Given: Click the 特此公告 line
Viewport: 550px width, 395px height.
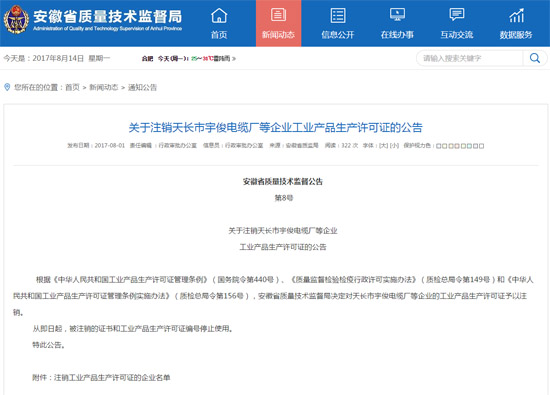Looking at the screenshot, I should pyautogui.click(x=48, y=345).
